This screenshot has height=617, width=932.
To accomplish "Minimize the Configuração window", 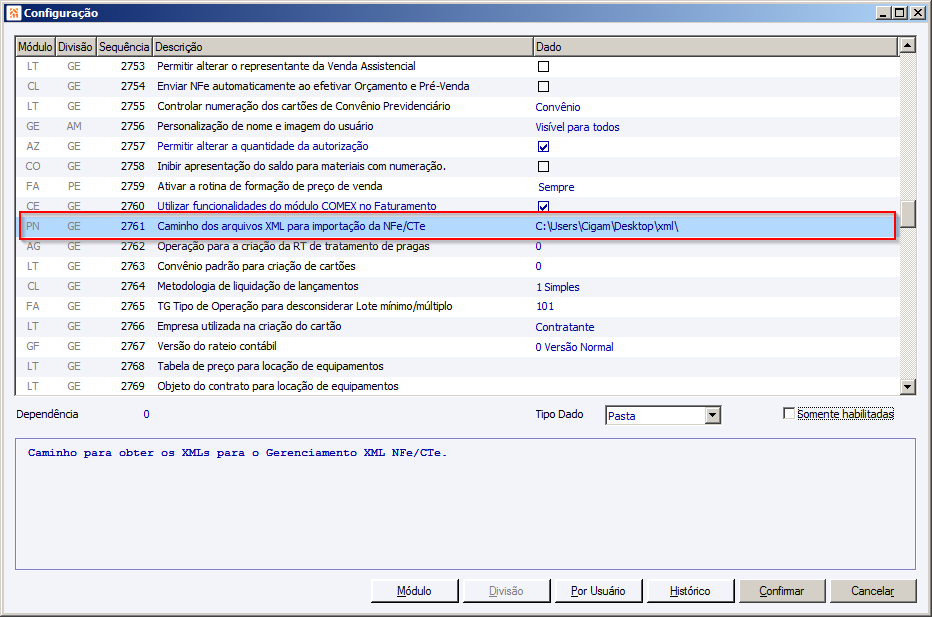I will (884, 12).
